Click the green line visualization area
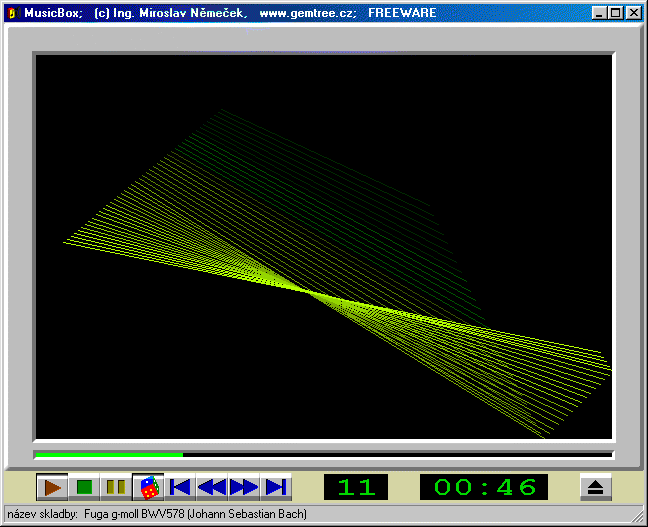Image resolution: width=648 pixels, height=527 pixels. point(323,245)
